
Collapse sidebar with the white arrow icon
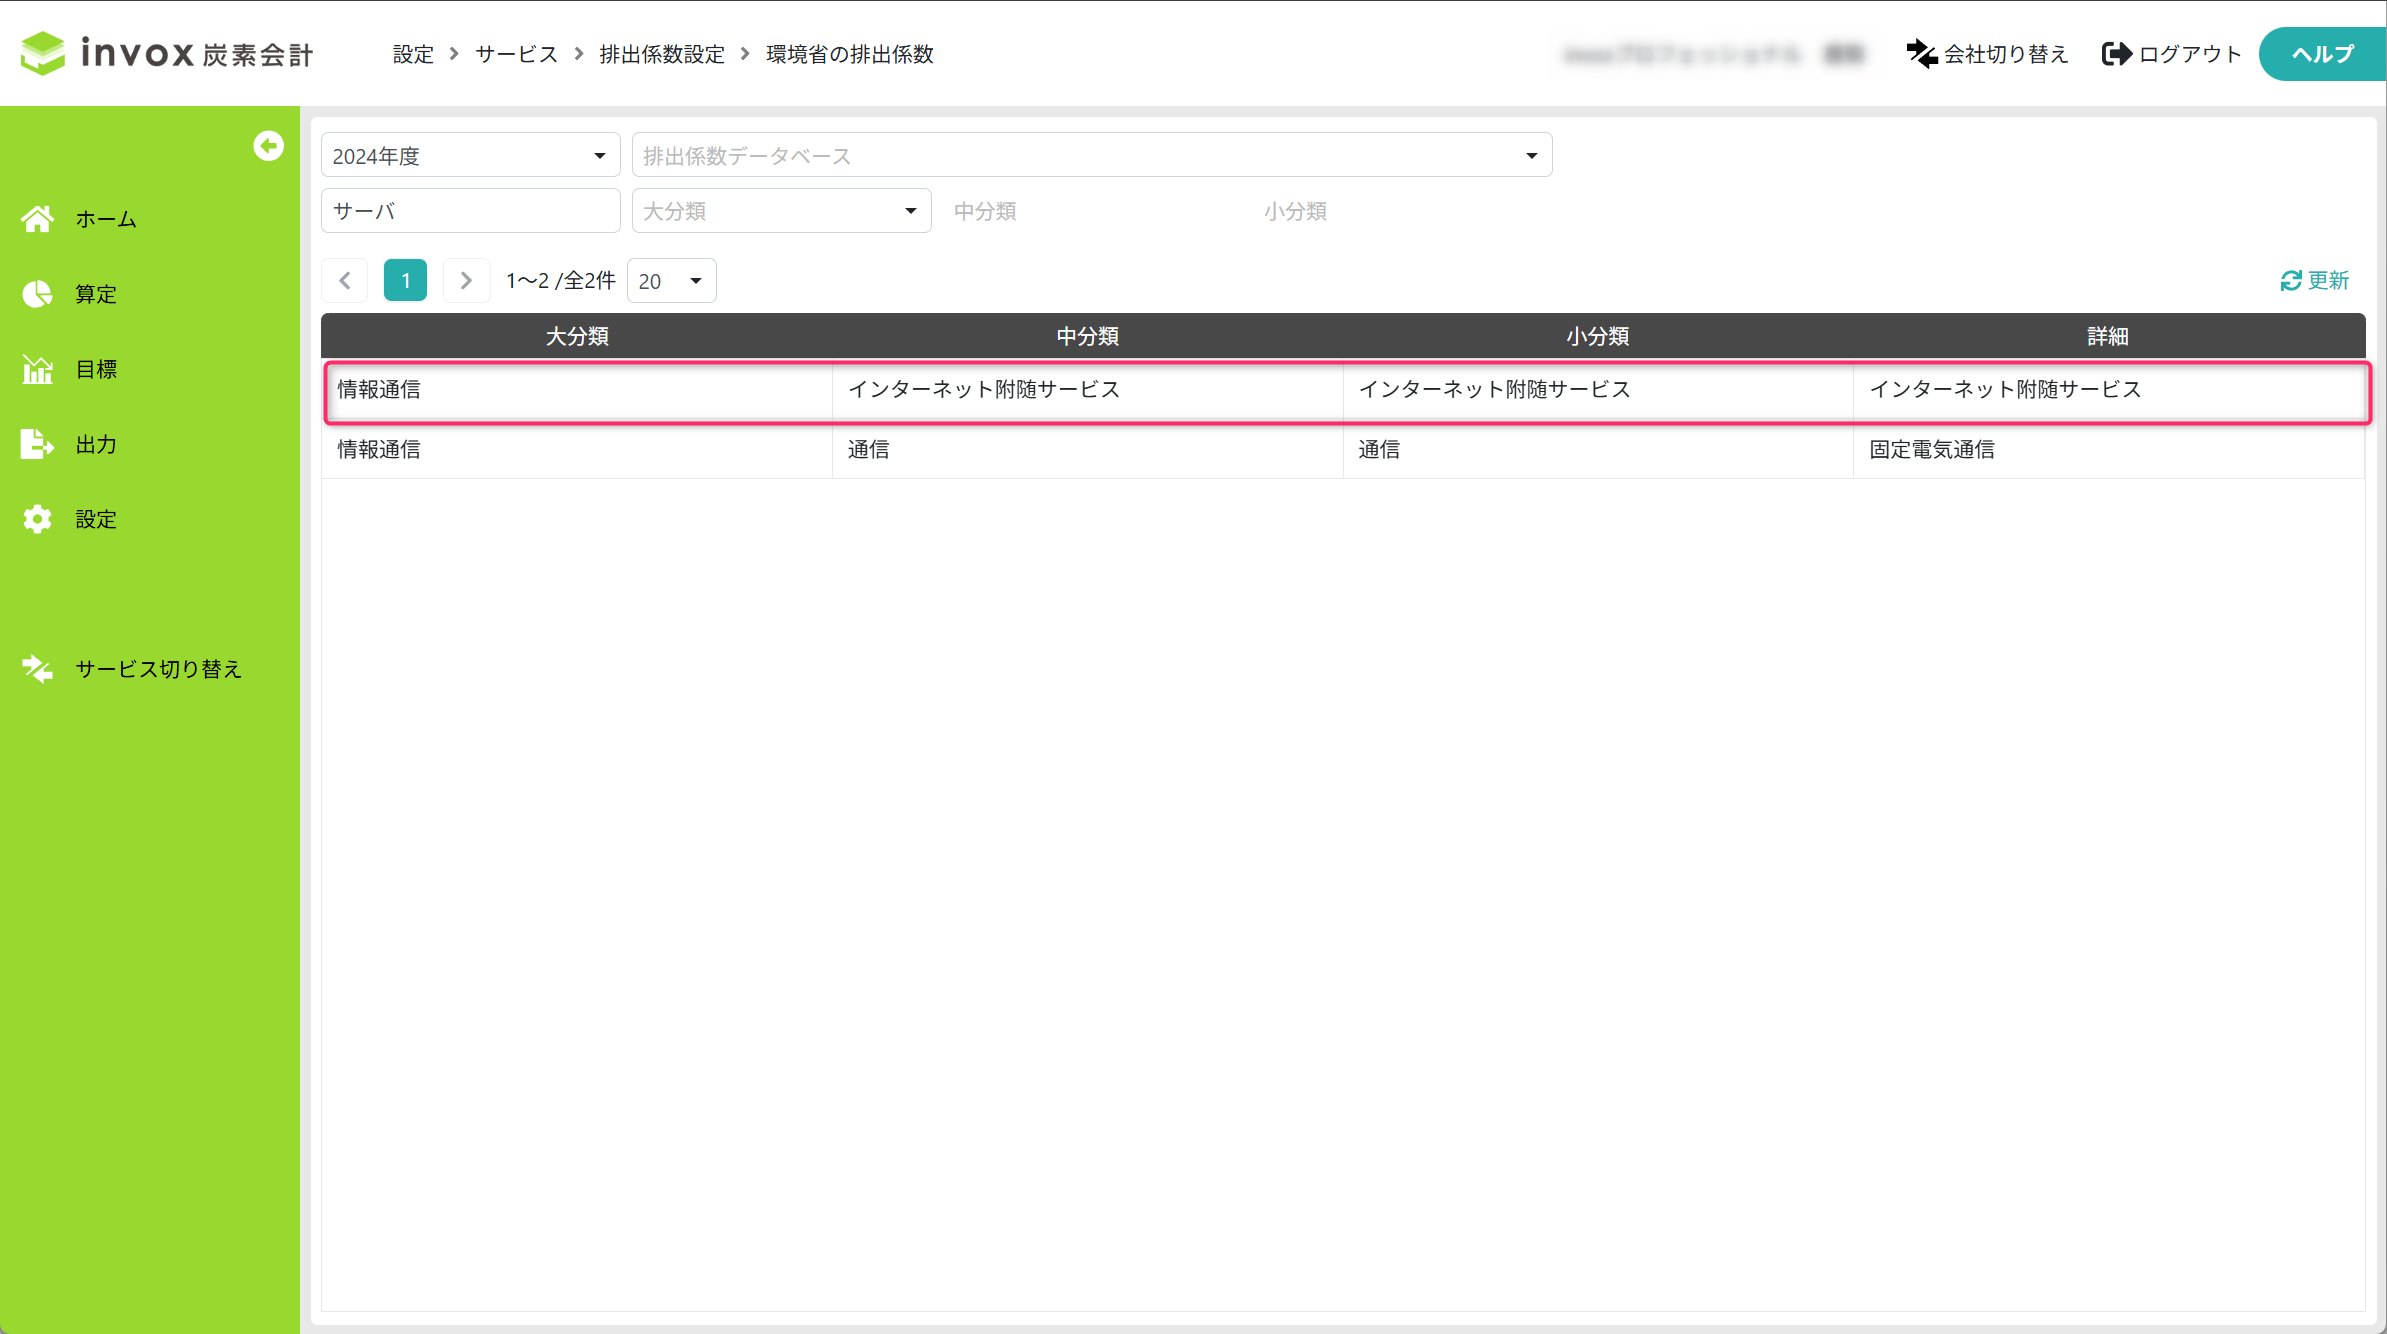pos(268,146)
